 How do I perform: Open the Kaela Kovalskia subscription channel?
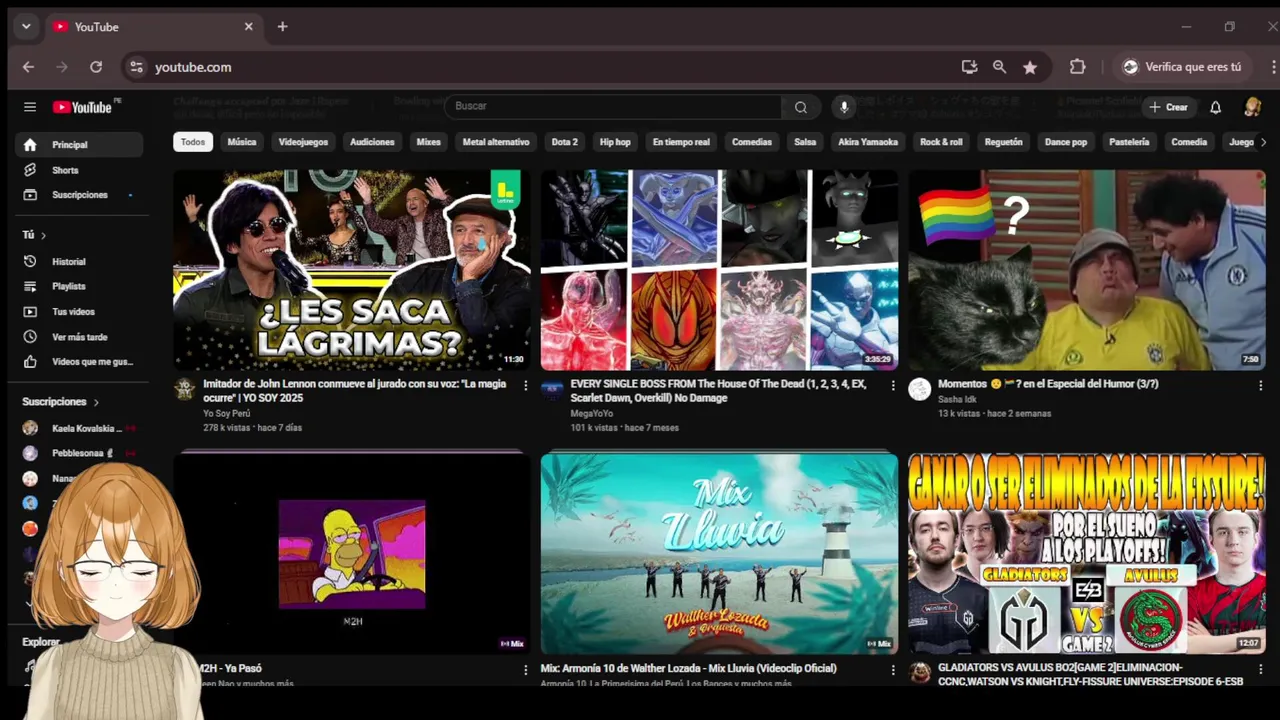[x=80, y=428]
